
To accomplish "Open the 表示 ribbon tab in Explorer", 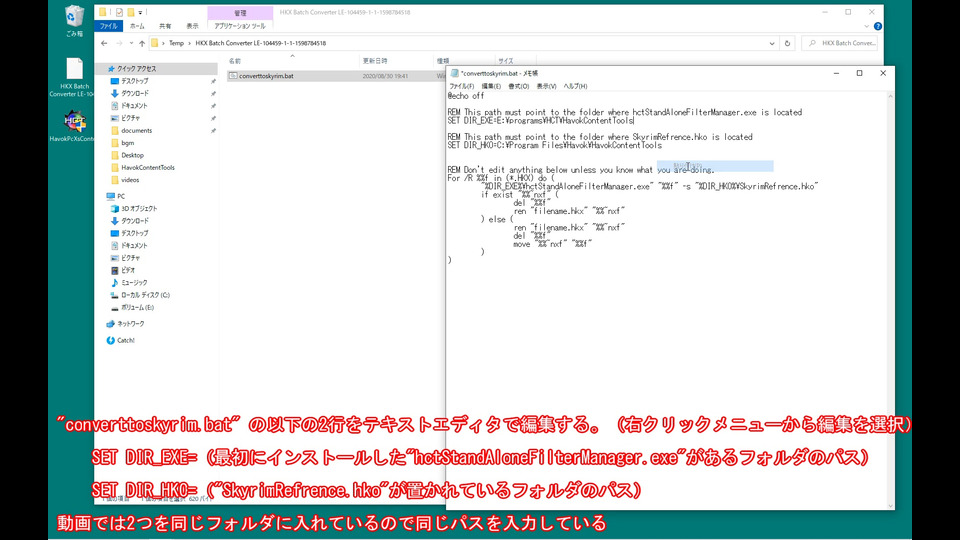I will (x=192, y=26).
